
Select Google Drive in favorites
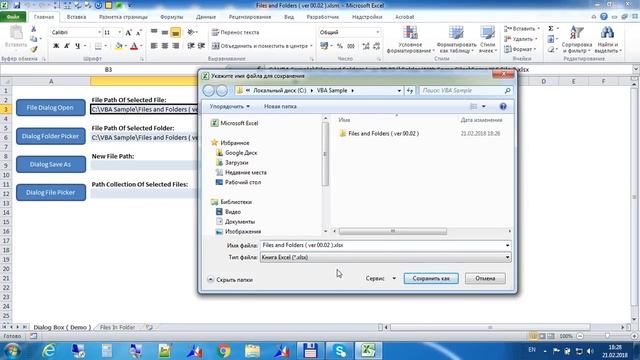[236, 153]
